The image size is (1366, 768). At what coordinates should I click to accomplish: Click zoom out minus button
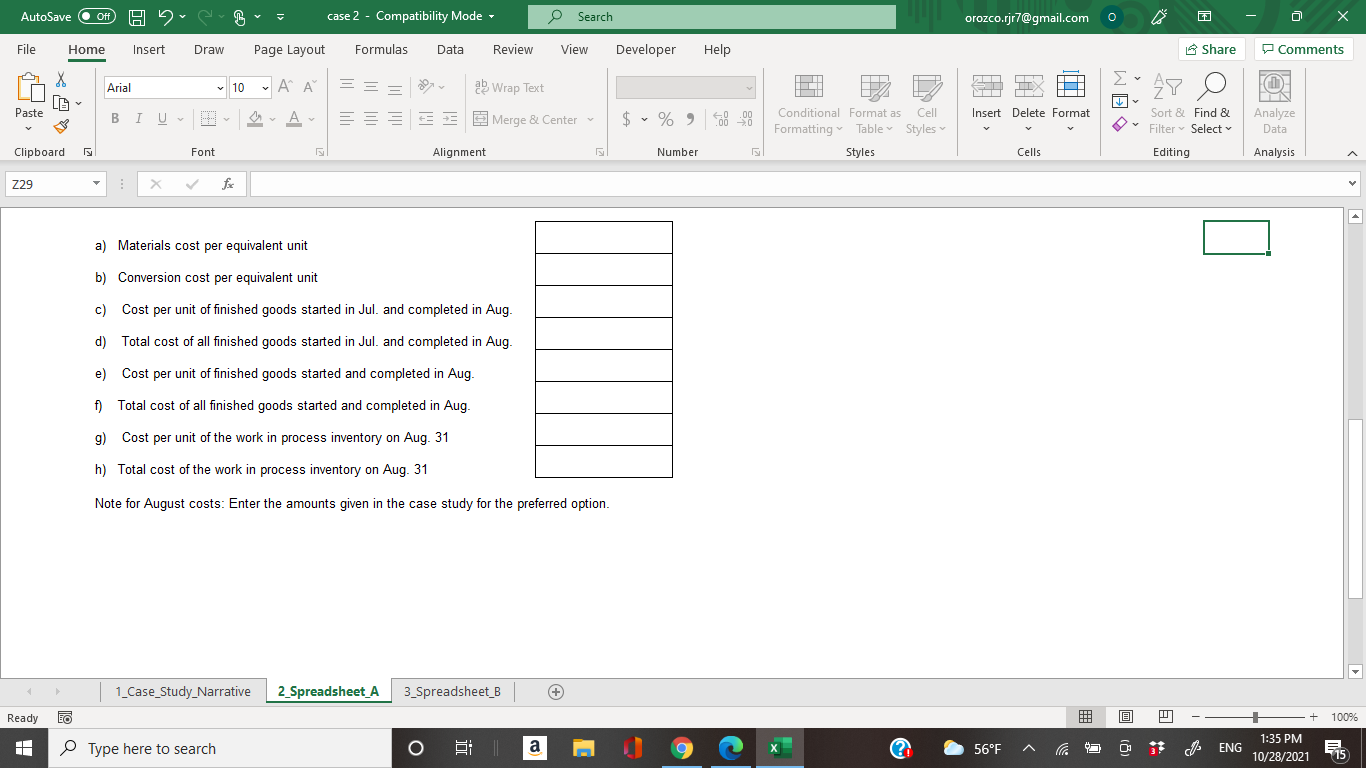[x=1196, y=717]
